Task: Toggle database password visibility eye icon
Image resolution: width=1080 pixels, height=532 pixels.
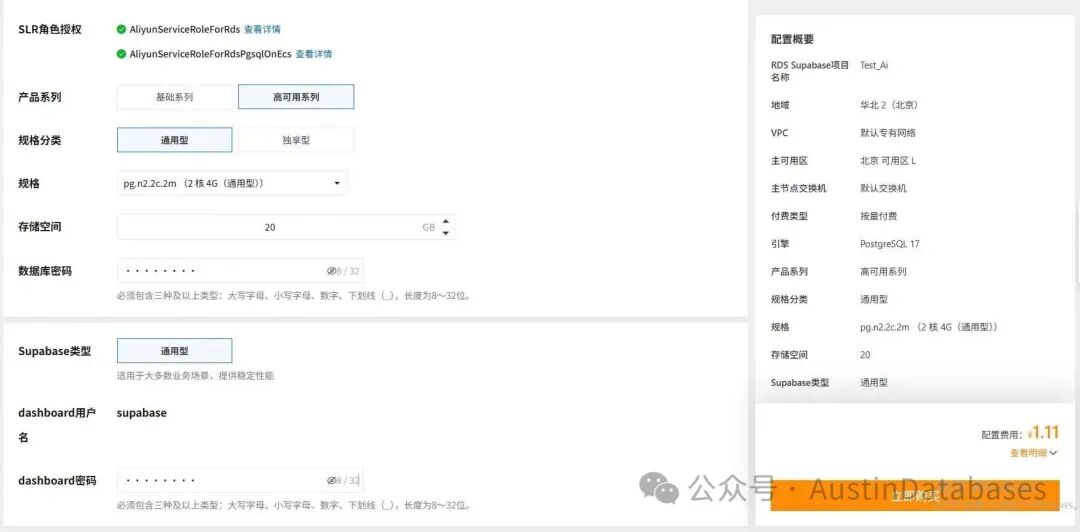Action: 331,271
